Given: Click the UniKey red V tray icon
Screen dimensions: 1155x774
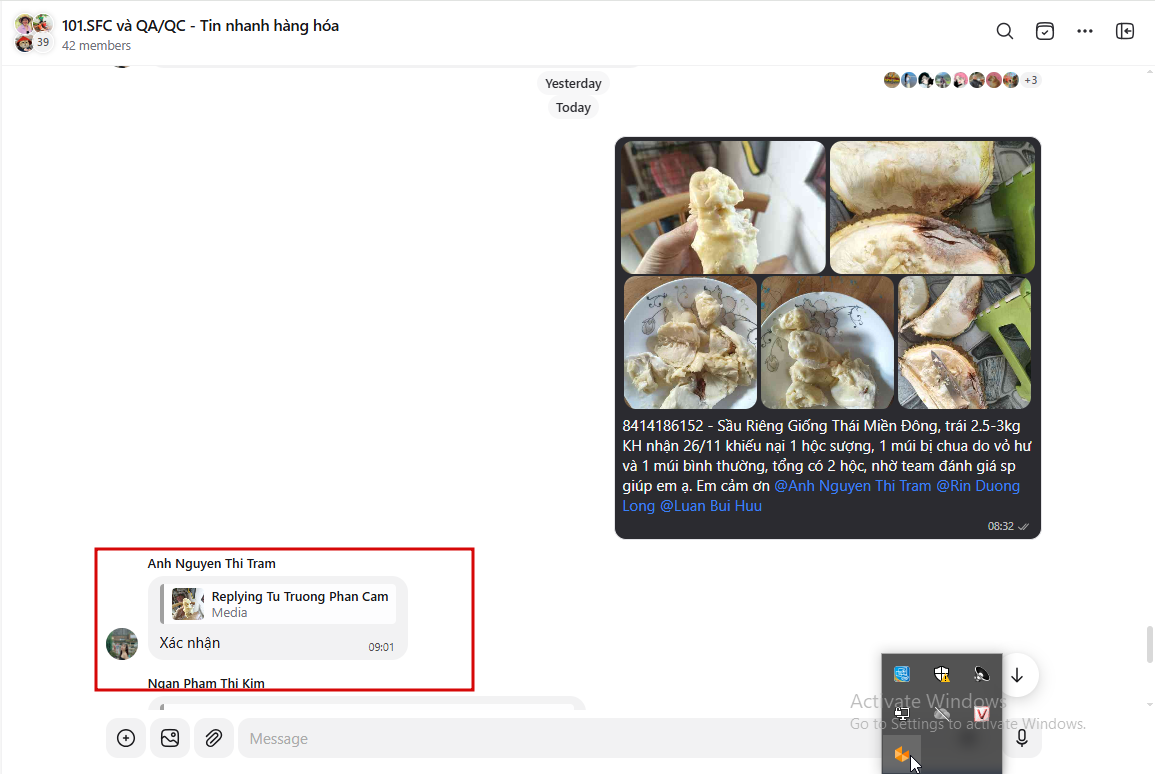Looking at the screenshot, I should [x=981, y=714].
